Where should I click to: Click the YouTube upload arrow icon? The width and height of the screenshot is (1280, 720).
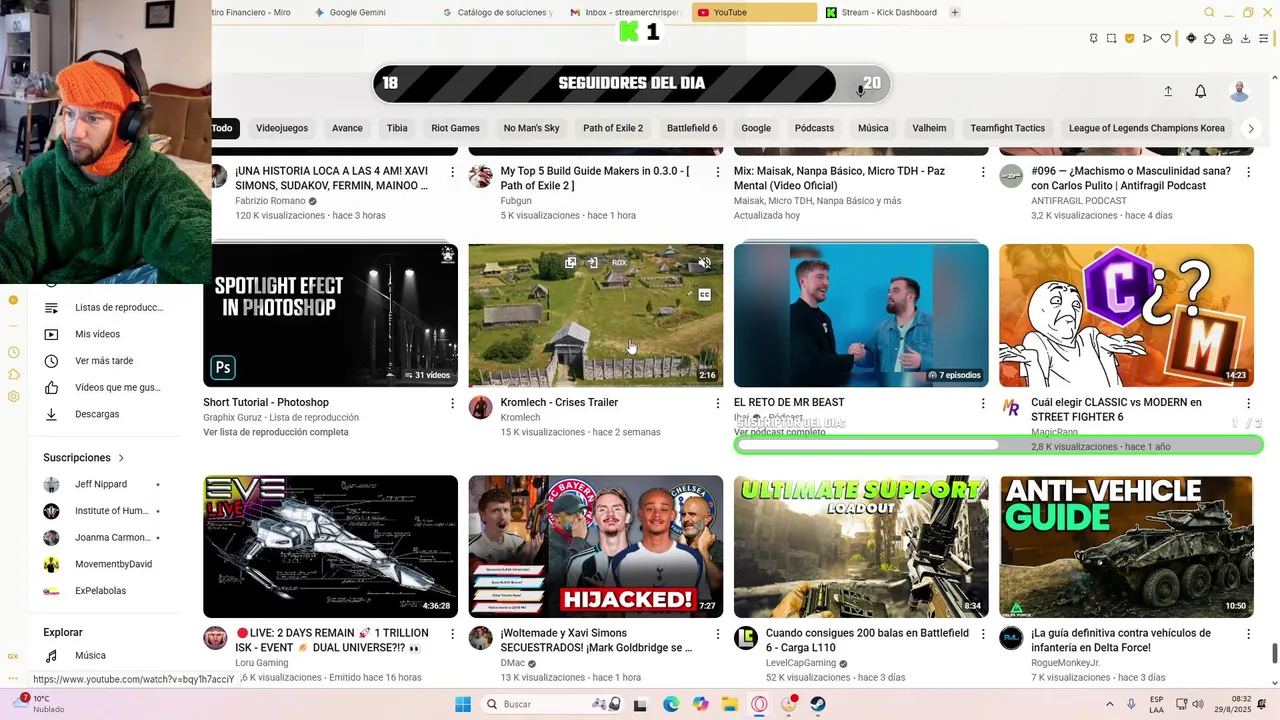point(1168,91)
